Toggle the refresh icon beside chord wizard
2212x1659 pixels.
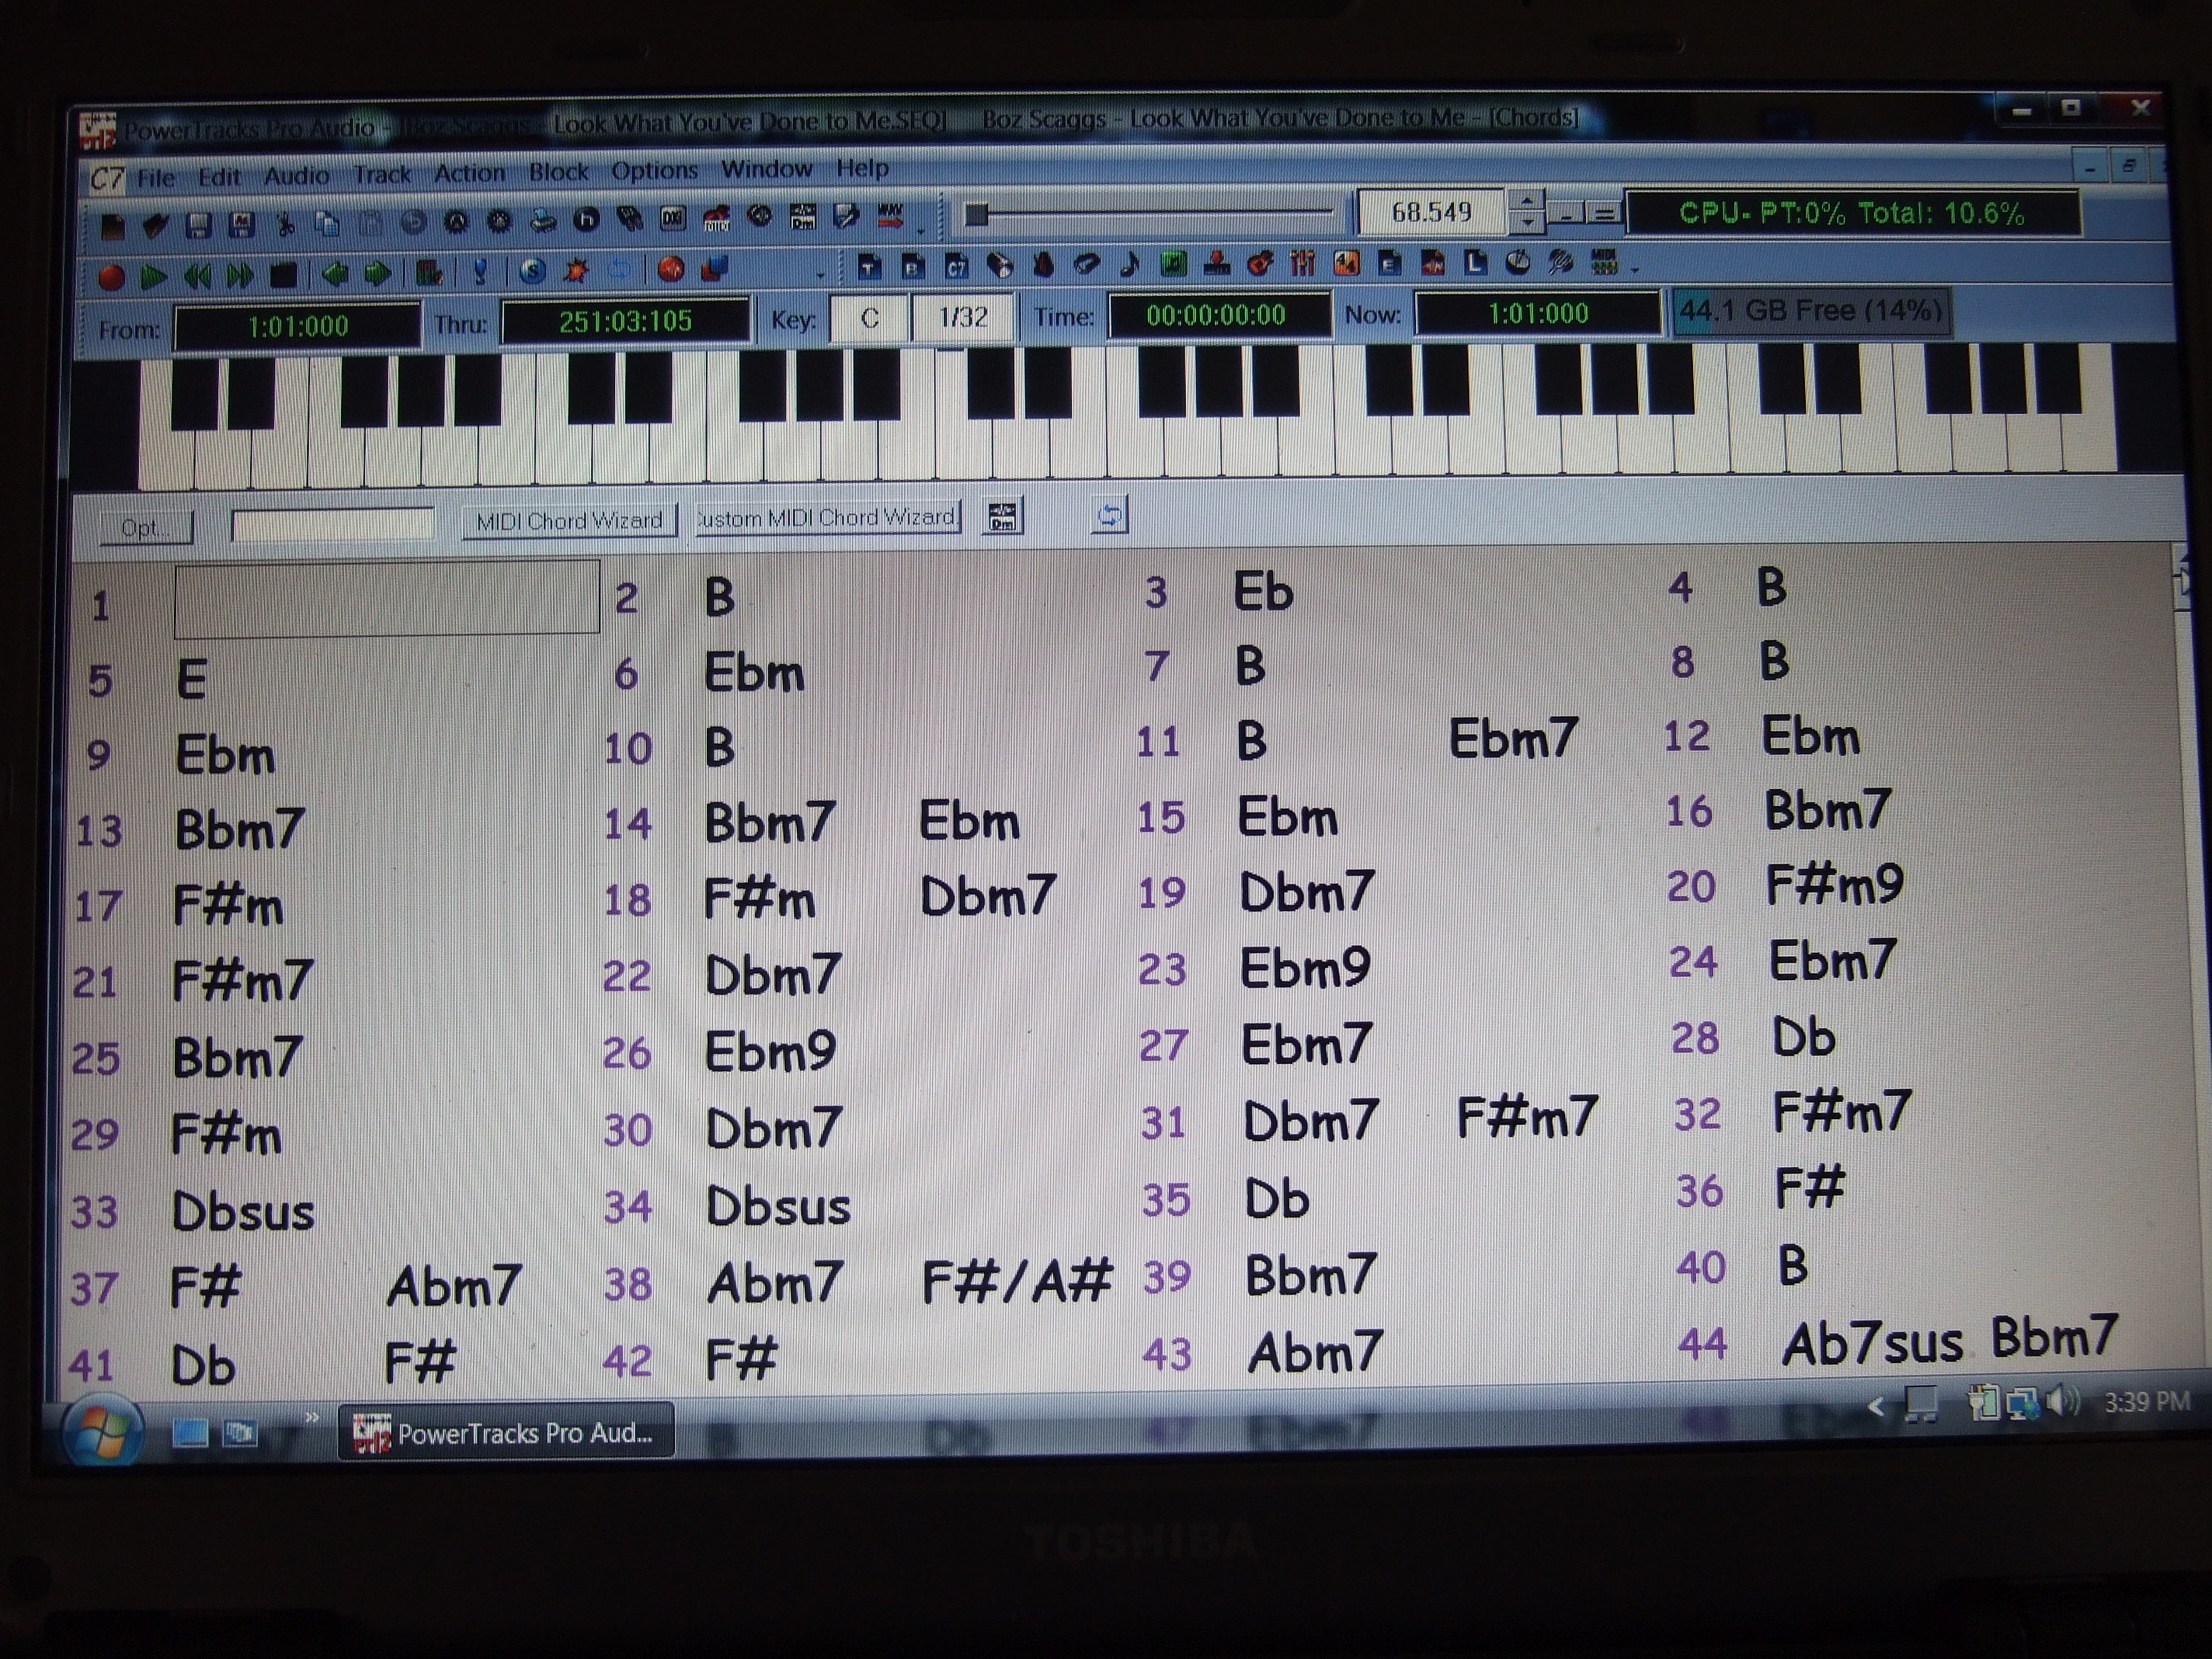coord(1109,516)
